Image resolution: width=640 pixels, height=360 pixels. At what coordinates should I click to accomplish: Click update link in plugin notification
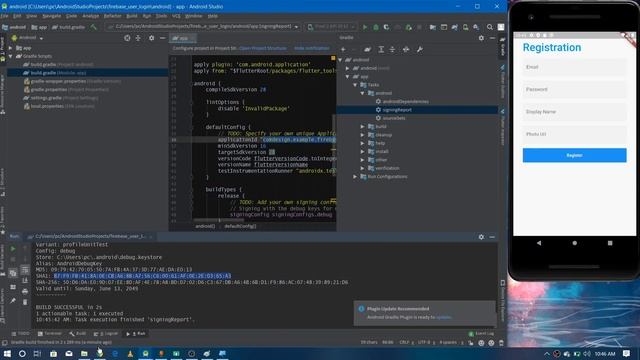coord(444,317)
